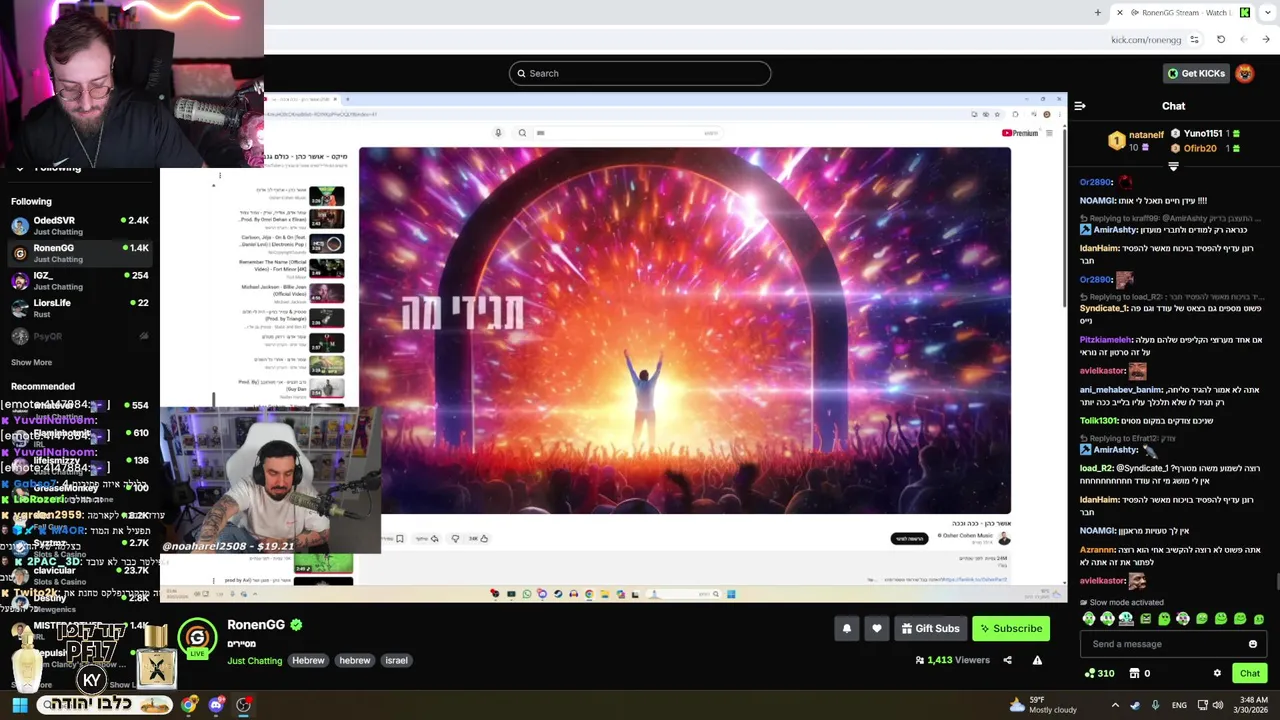Click username Tolik1301 in chat

(1096, 421)
